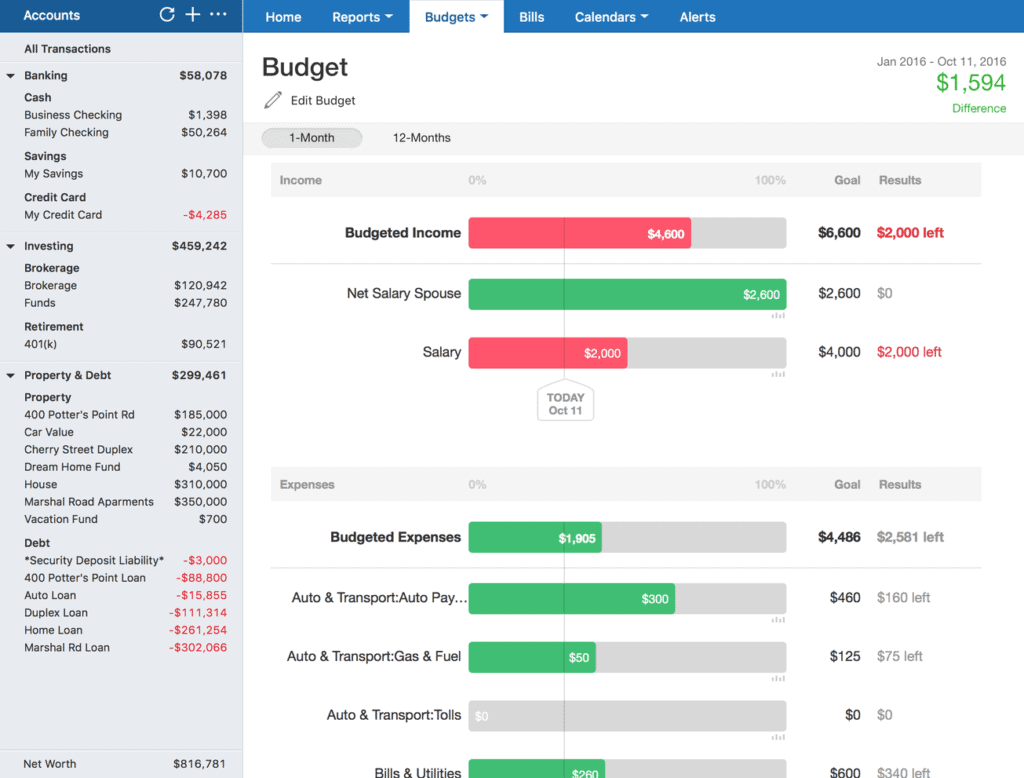Refresh accounts using the sync icon

click(x=167, y=14)
